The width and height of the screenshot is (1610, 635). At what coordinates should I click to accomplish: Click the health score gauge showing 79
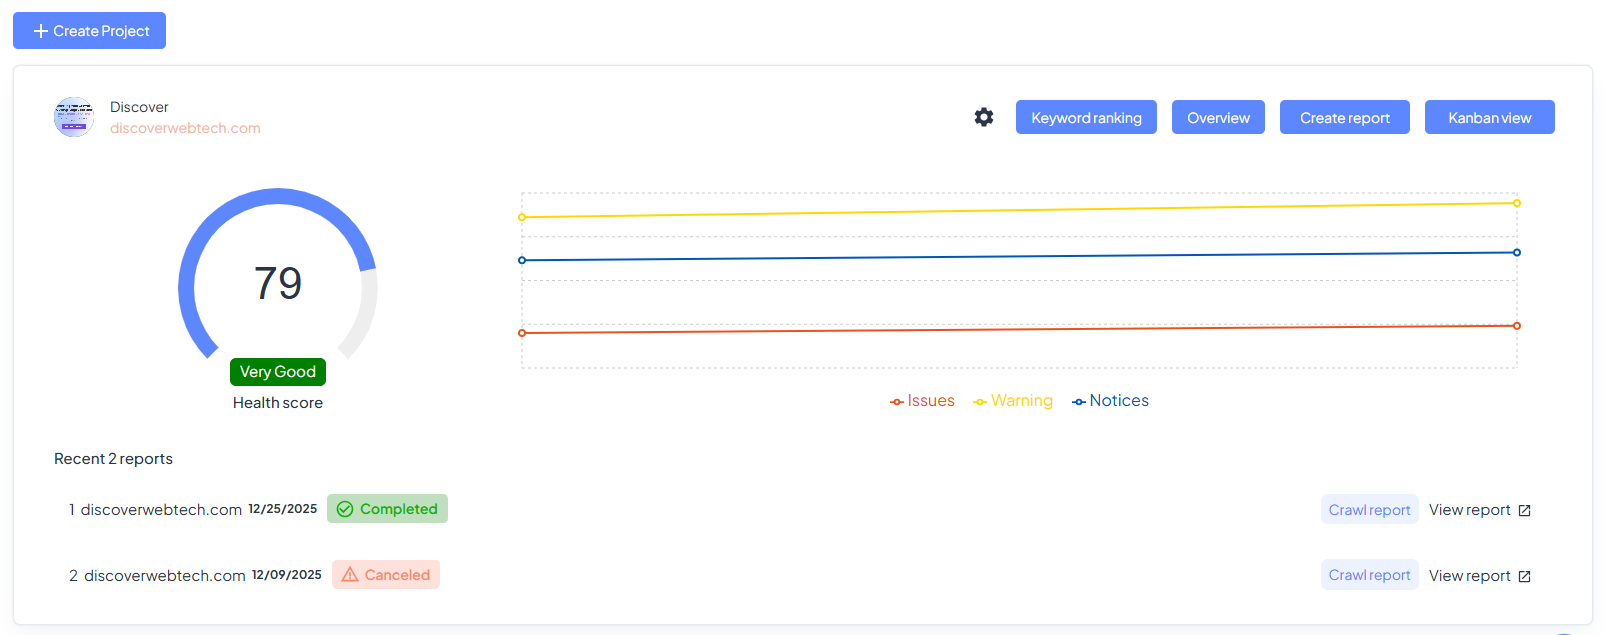click(x=278, y=283)
